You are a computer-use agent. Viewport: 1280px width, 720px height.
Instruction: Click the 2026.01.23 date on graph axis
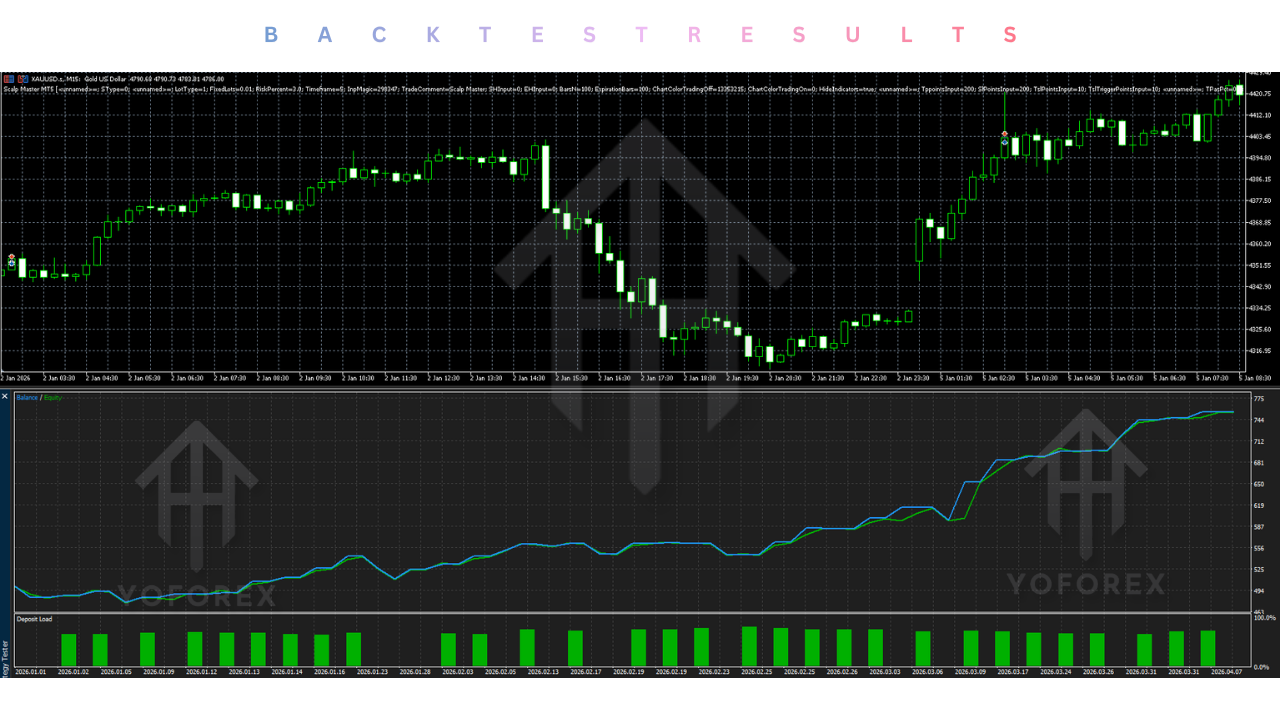[370, 672]
